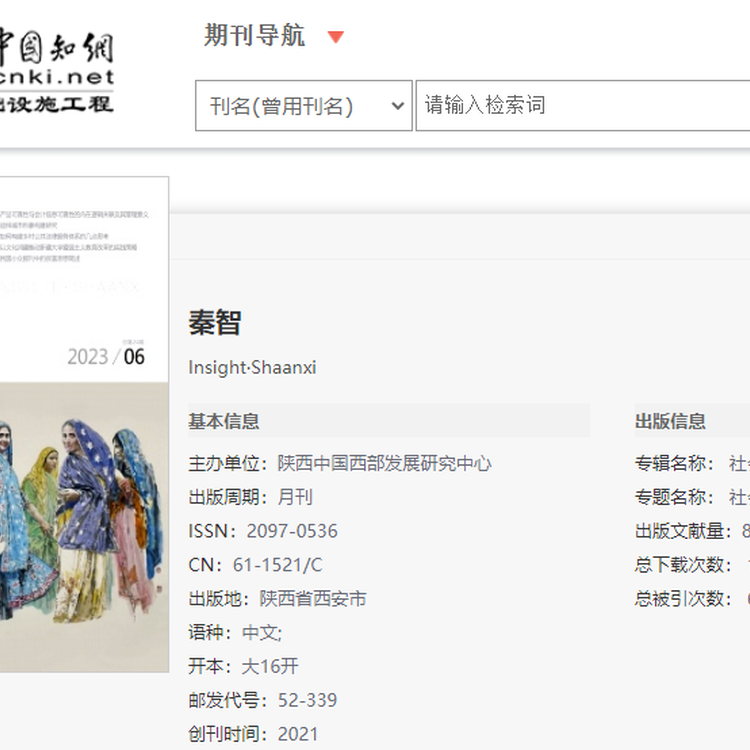The width and height of the screenshot is (750, 750).
Task: Expand the 期刊导航 red arrow
Action: point(335,37)
